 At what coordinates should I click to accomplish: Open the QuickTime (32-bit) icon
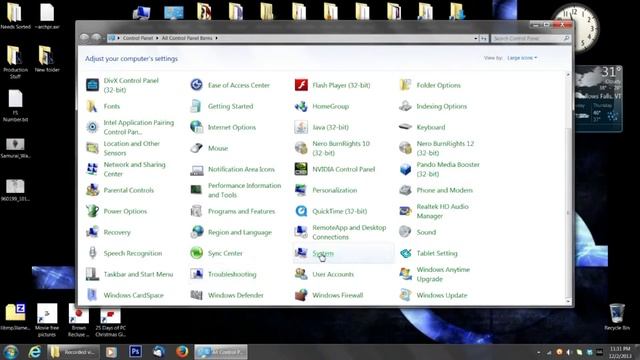click(x=301, y=211)
